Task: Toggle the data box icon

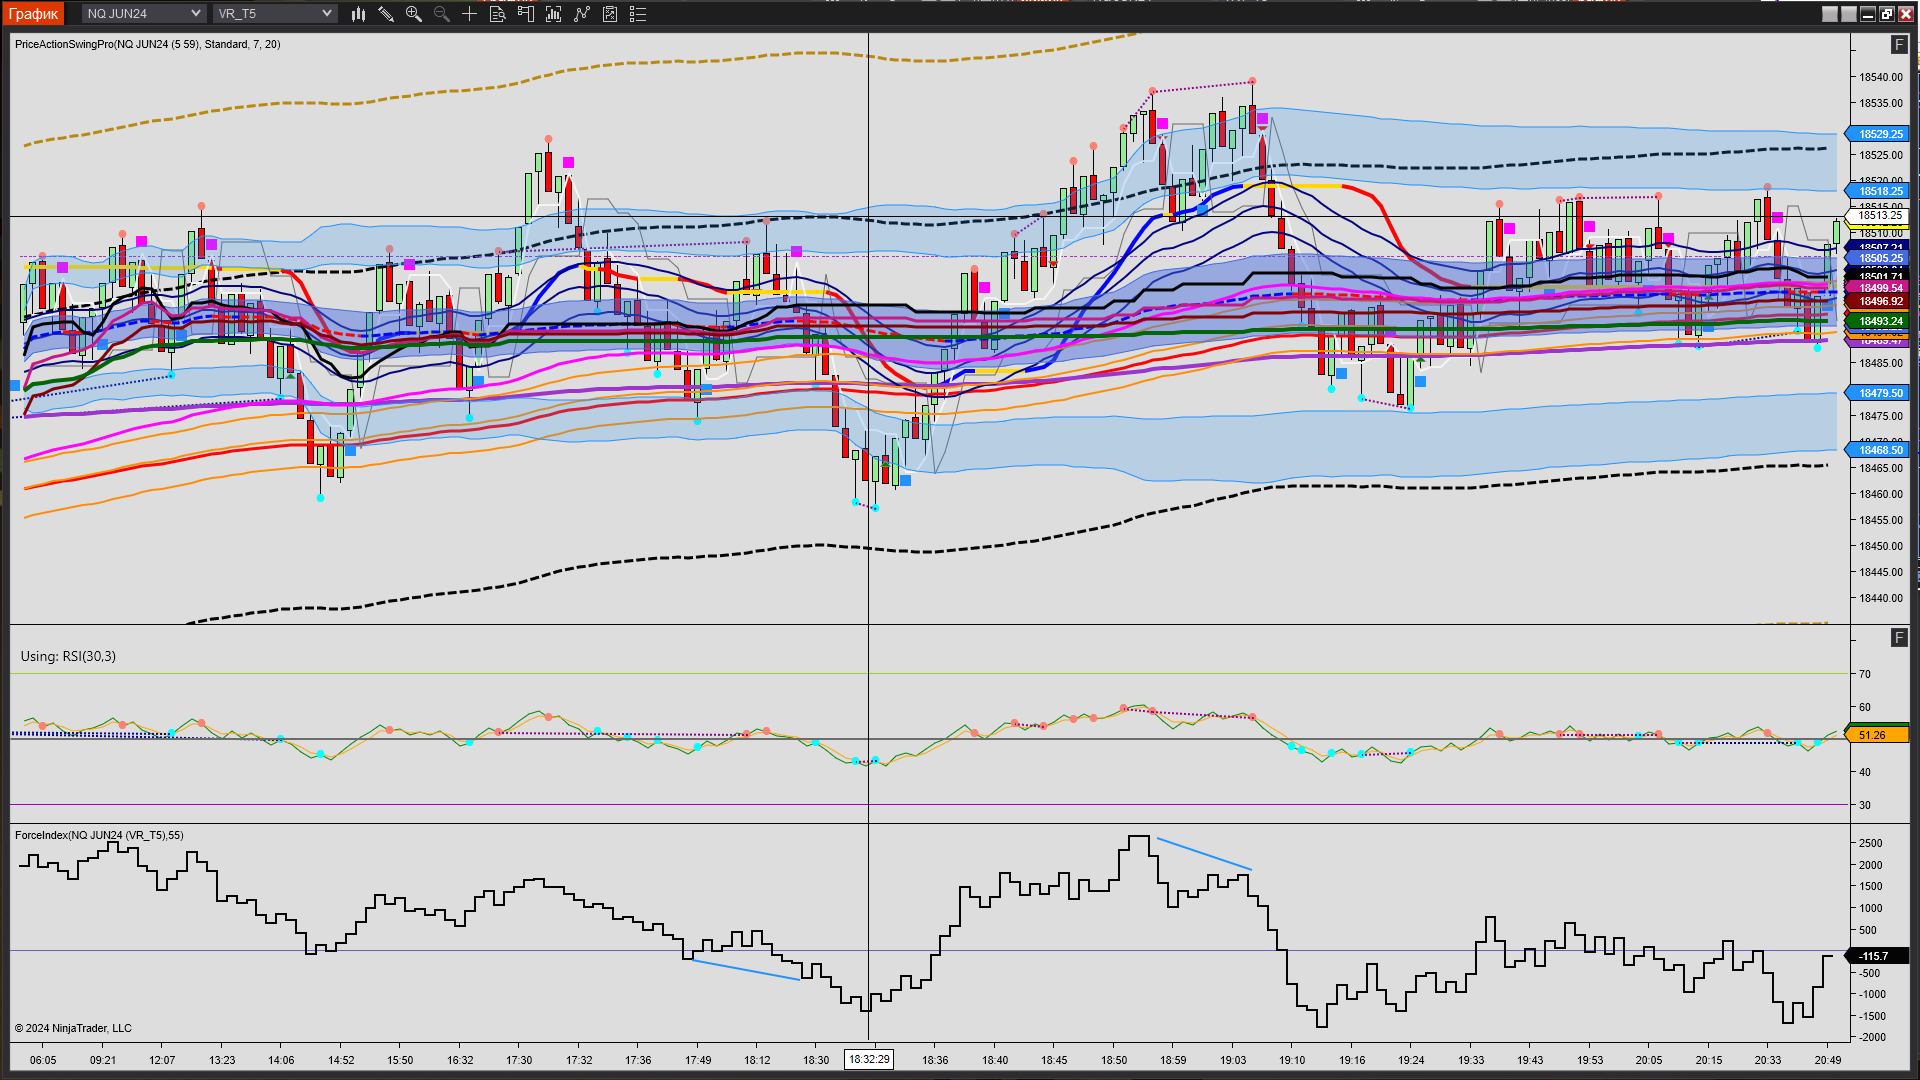Action: point(498,14)
